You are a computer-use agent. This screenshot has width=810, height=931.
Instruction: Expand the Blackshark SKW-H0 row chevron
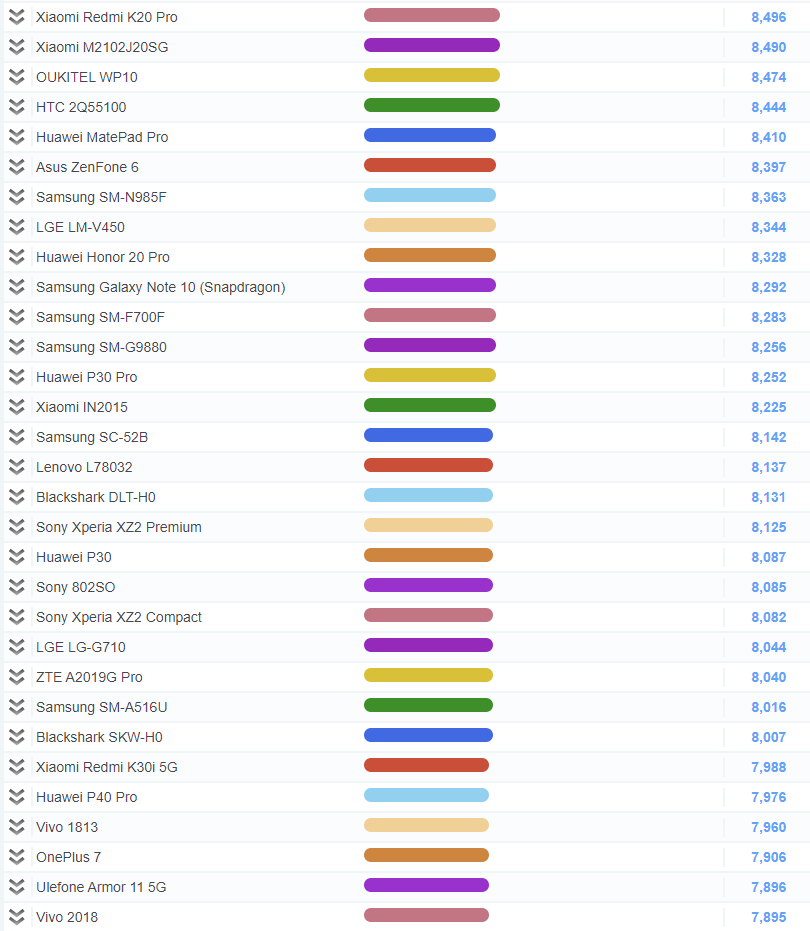coord(17,737)
